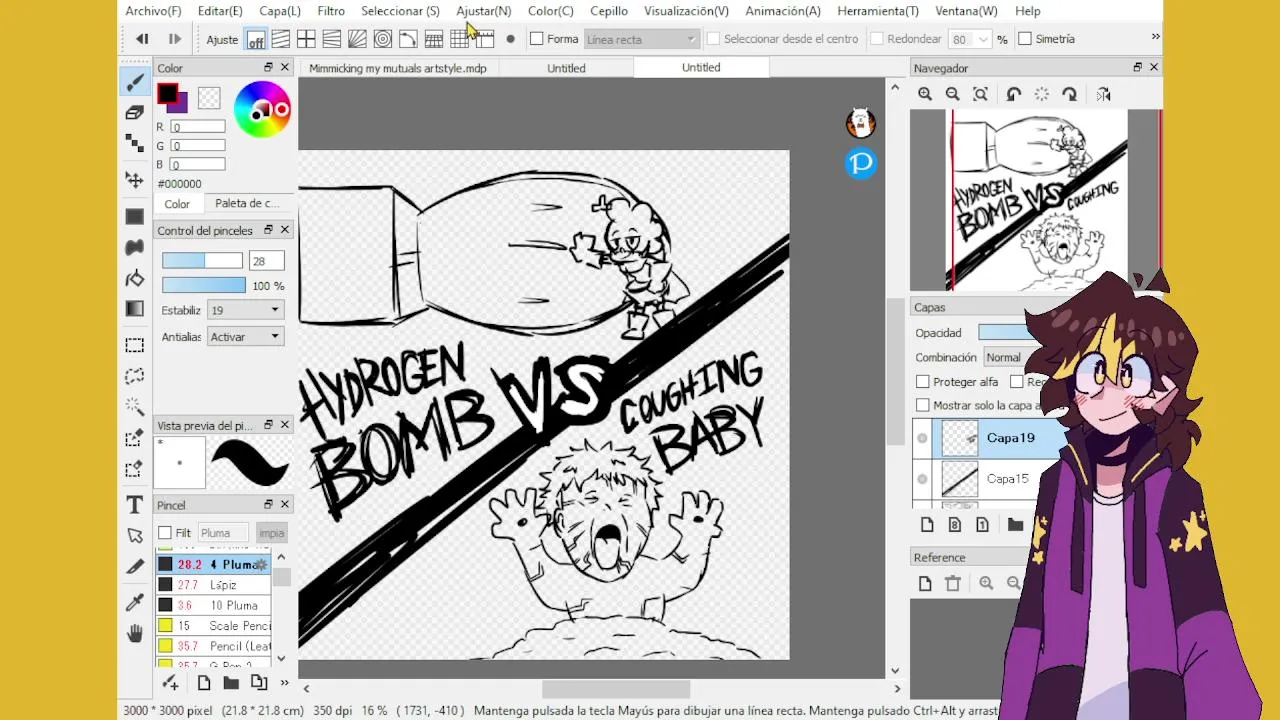Open the Animación(A) menu
The height and width of the screenshot is (720, 1280).
(x=783, y=11)
